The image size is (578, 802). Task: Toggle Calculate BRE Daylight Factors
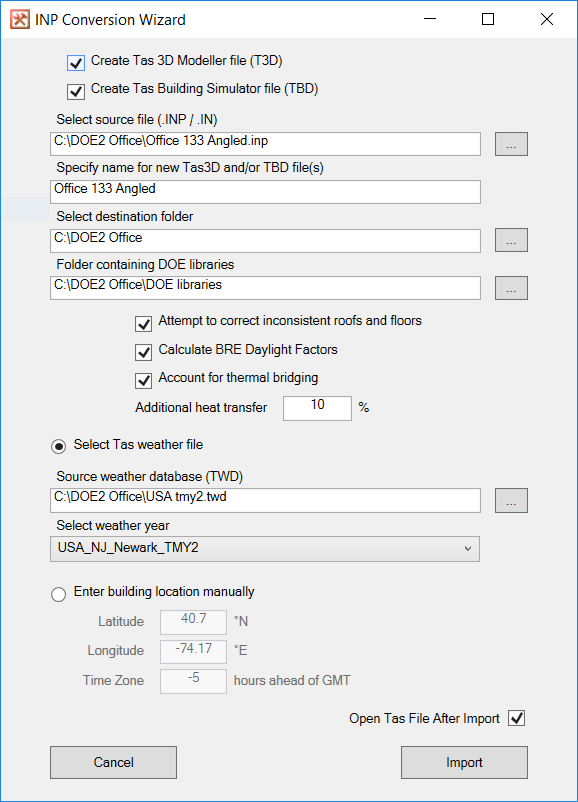tap(143, 352)
